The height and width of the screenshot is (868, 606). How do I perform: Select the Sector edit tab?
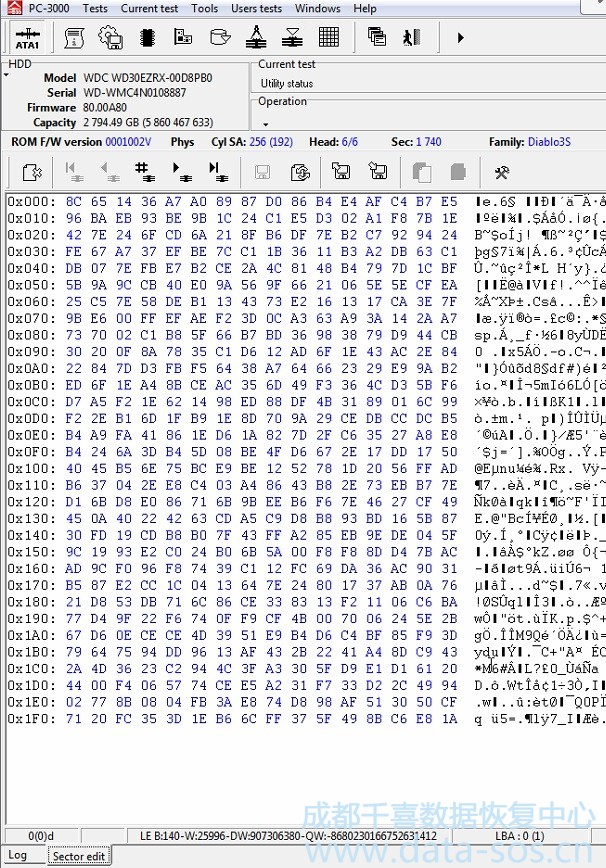(x=78, y=856)
